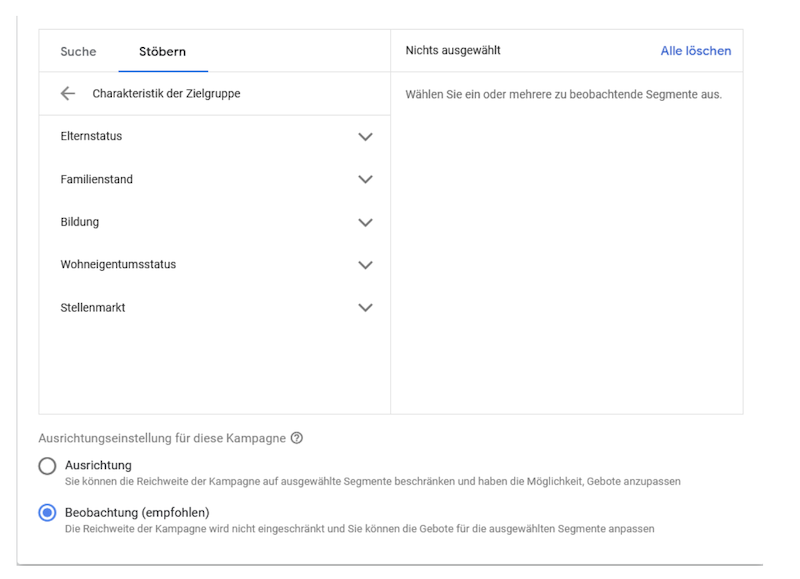Click the Elternstatus category label
This screenshot has height=579, width=800.
[91, 137]
